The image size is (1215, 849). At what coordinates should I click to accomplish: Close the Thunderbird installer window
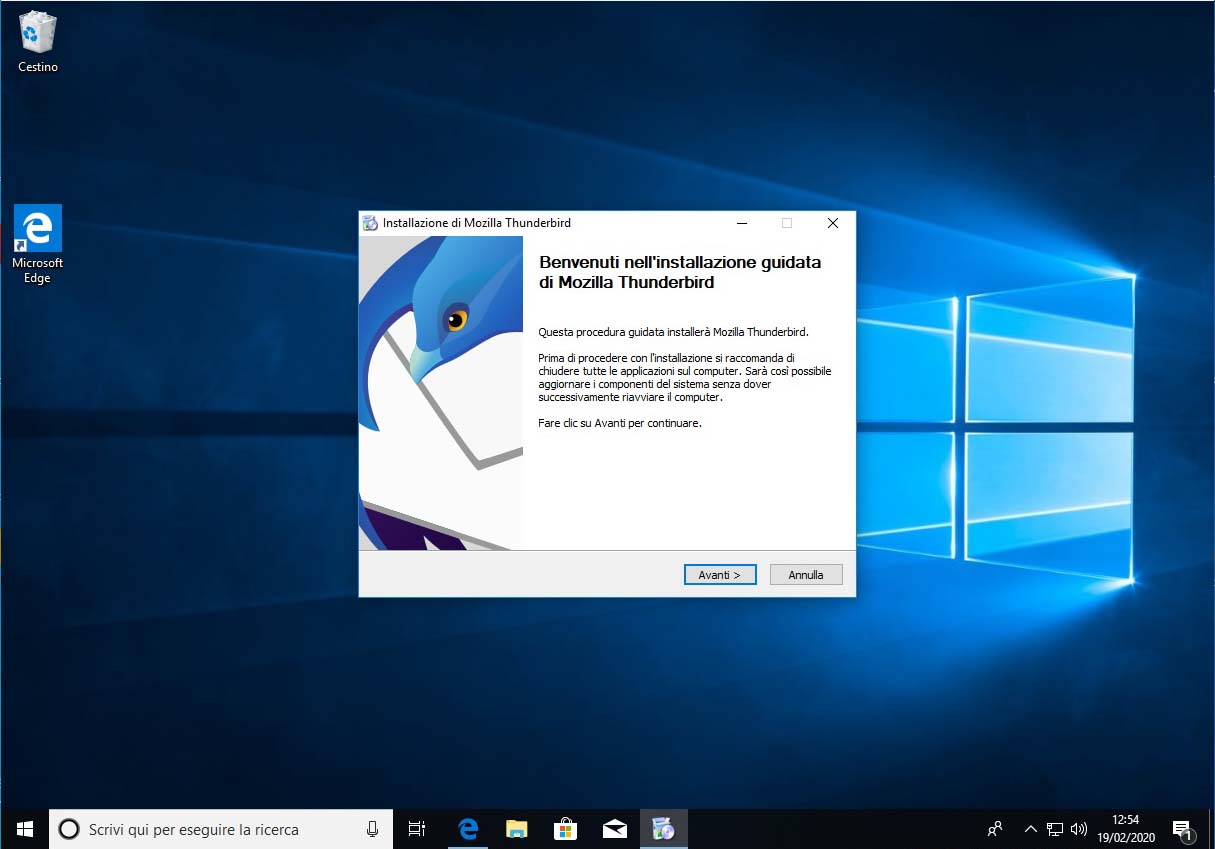pyautogui.click(x=832, y=223)
